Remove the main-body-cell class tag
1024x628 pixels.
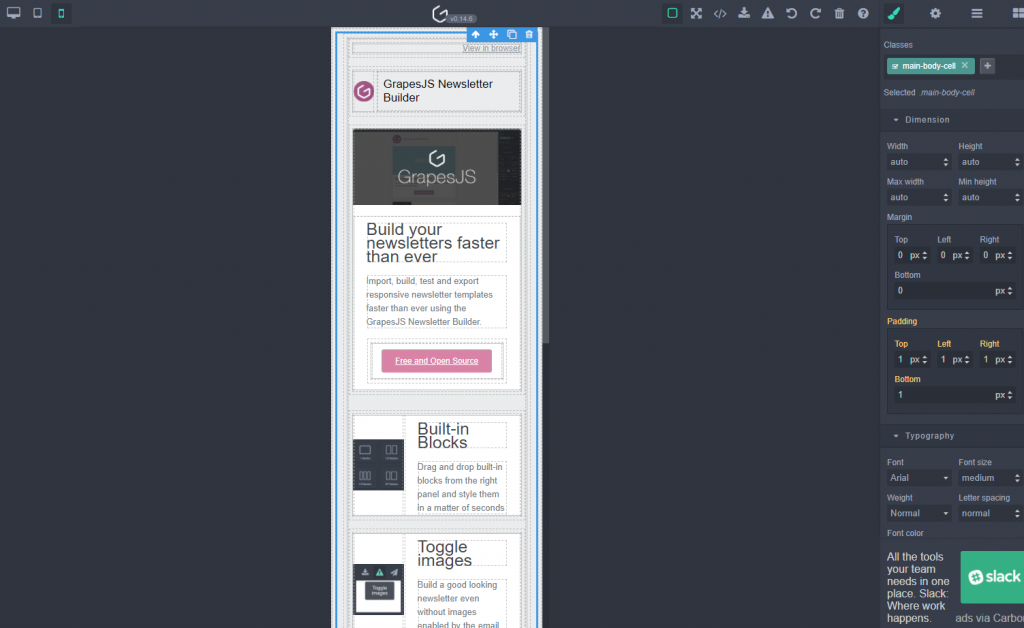(965, 66)
